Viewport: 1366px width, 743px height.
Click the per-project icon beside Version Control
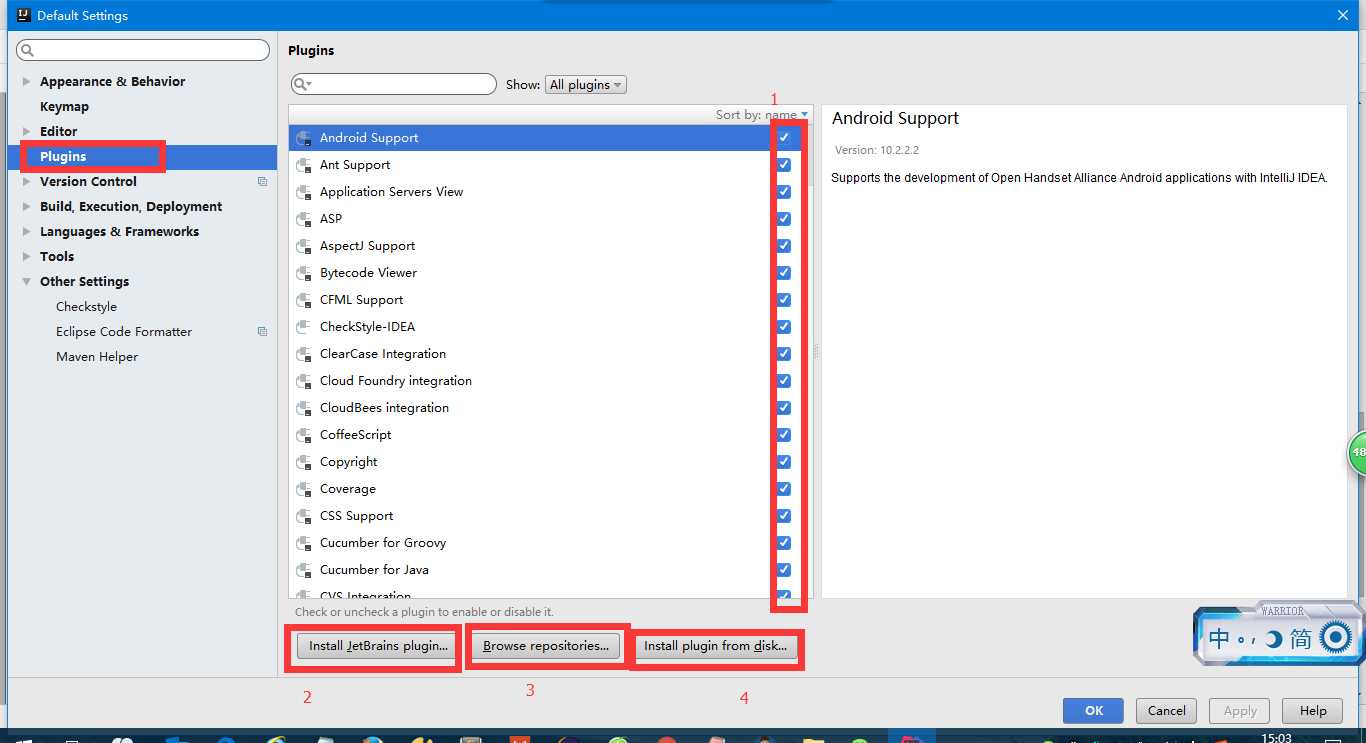(x=262, y=182)
